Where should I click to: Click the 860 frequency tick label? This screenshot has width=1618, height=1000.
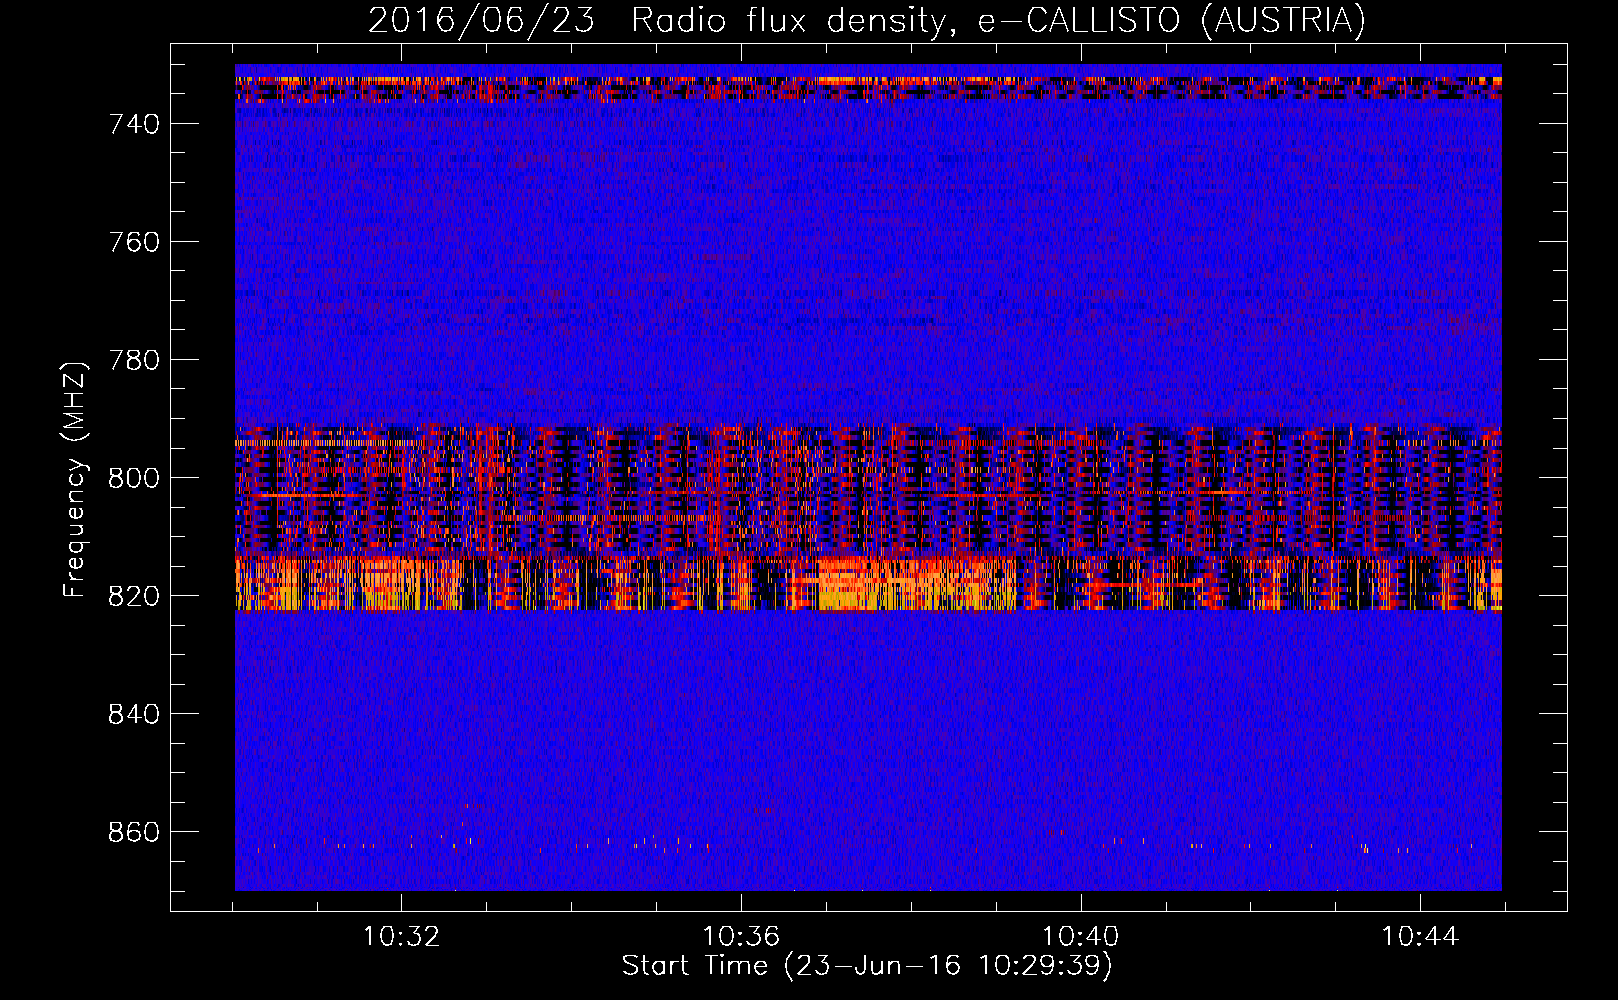click(x=134, y=832)
